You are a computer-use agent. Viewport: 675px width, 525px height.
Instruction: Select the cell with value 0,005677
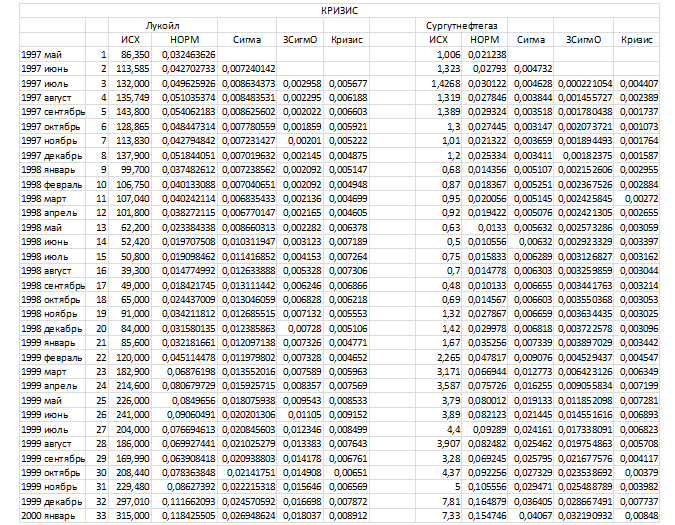347,83
